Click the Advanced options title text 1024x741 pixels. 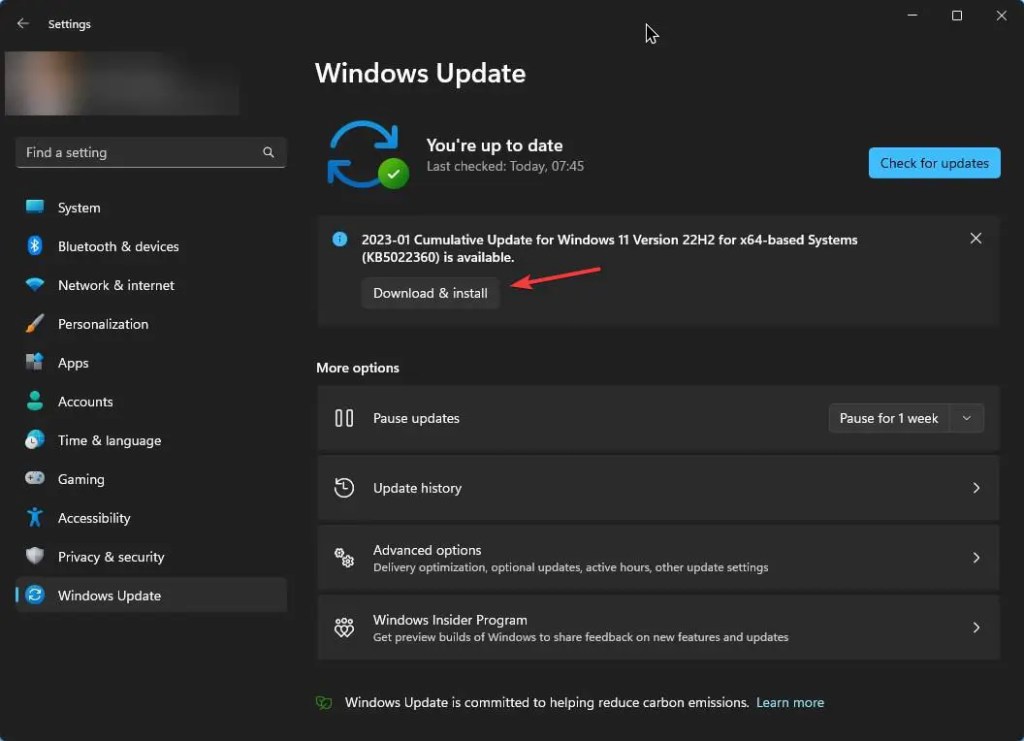pyautogui.click(x=427, y=550)
